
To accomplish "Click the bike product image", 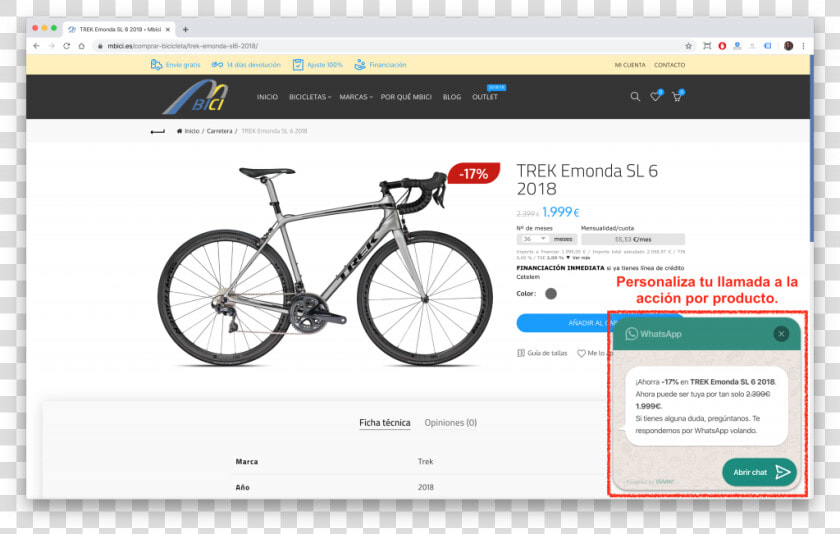I will [325, 266].
